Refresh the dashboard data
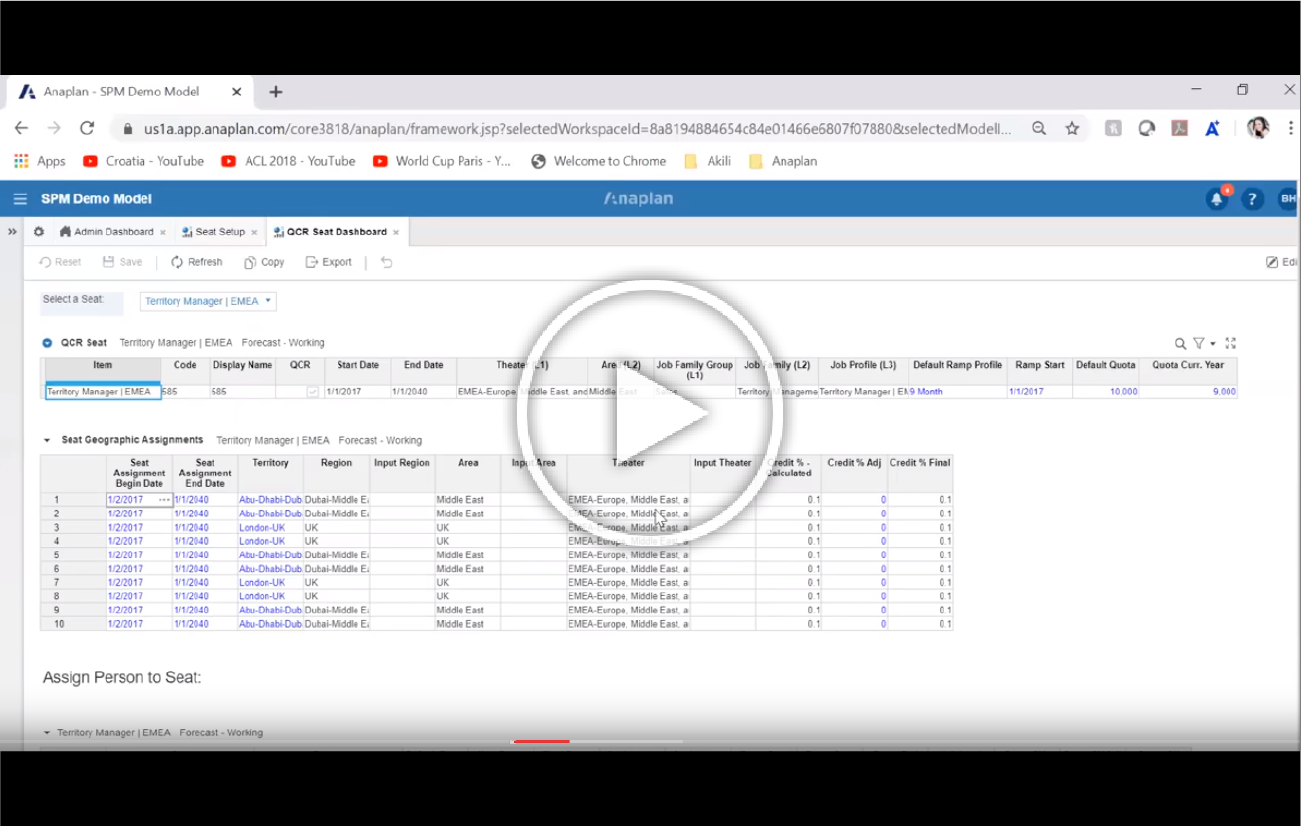Screen dimensions: 1301x826 pos(196,262)
